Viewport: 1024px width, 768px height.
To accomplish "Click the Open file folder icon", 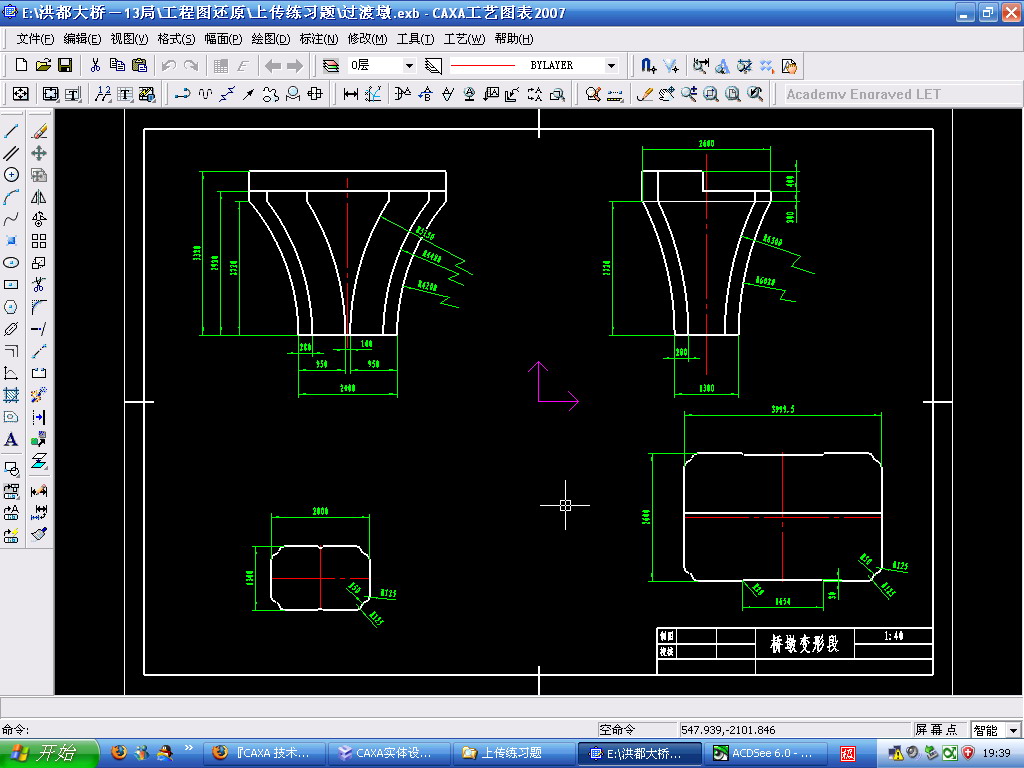I will point(43,65).
